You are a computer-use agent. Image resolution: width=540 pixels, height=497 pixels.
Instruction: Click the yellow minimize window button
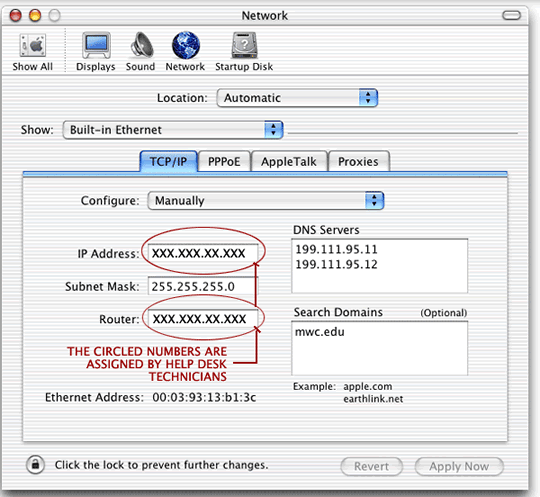click(x=35, y=15)
